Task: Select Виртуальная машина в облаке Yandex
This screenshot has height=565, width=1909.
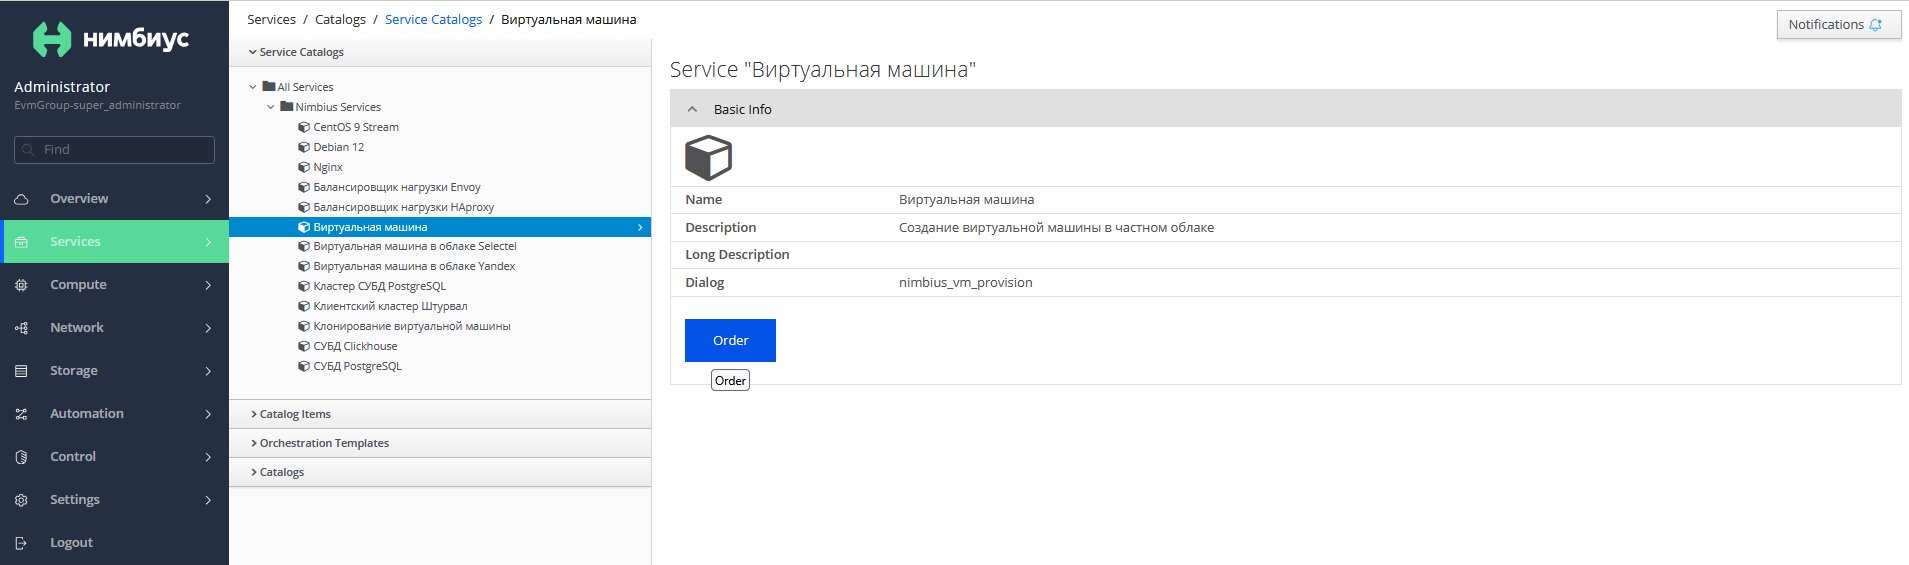Action: [x=414, y=266]
